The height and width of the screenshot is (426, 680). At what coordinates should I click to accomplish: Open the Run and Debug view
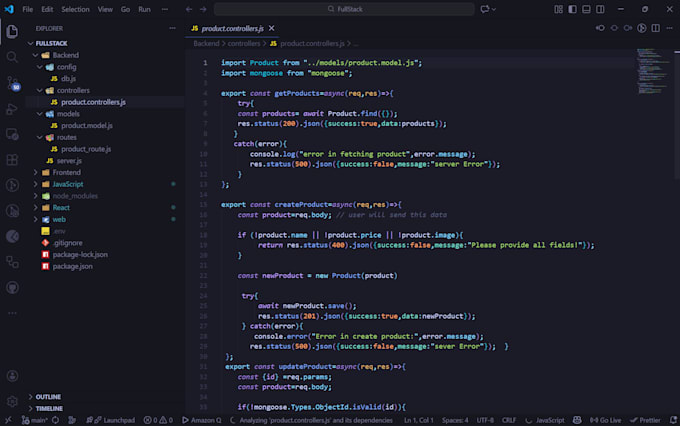tap(12, 108)
